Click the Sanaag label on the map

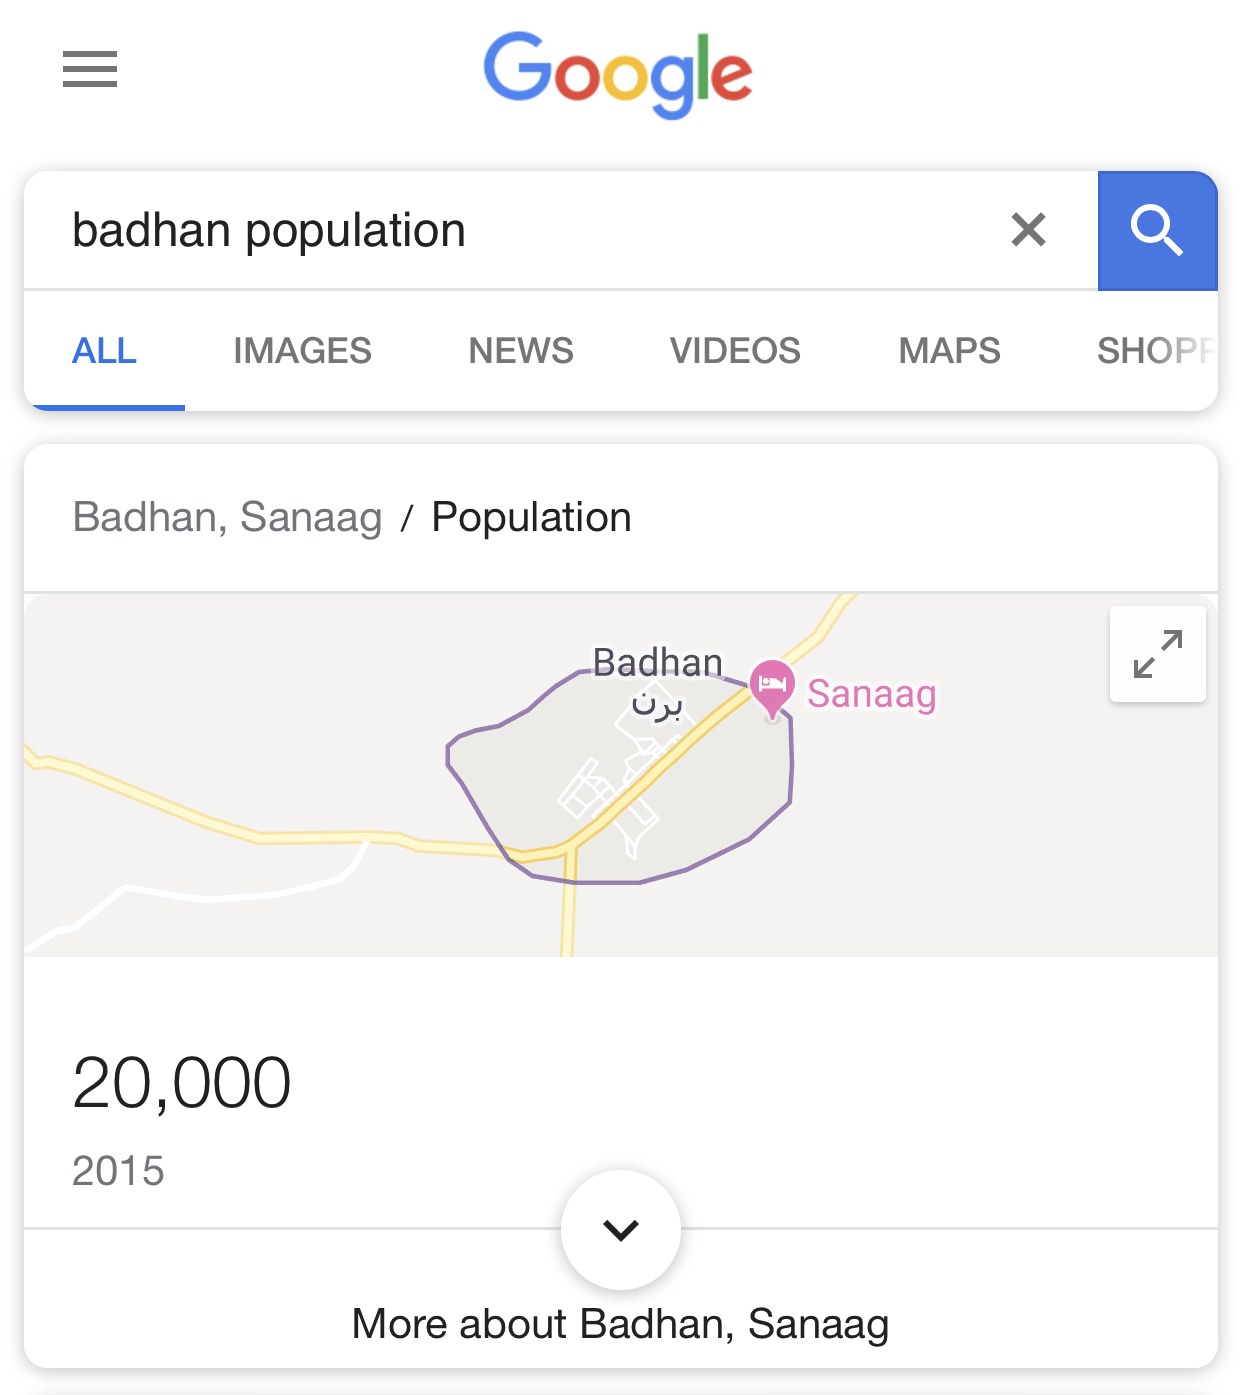[x=872, y=694]
